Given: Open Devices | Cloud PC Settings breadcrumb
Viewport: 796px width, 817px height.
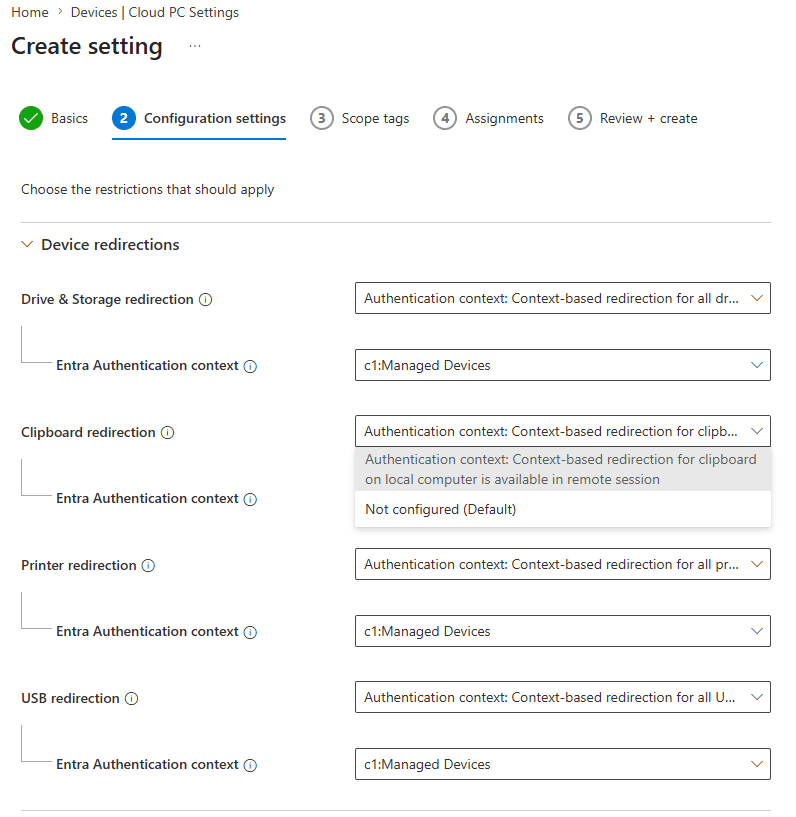Looking at the screenshot, I should 155,12.
